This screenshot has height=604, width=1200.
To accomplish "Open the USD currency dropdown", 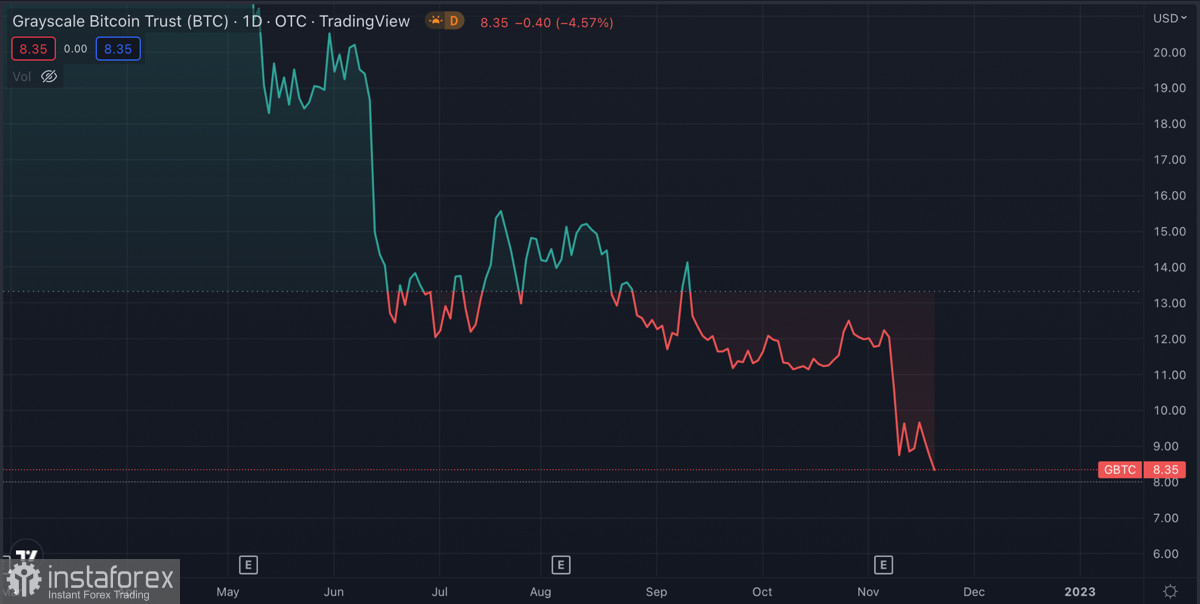I will pos(1168,18).
